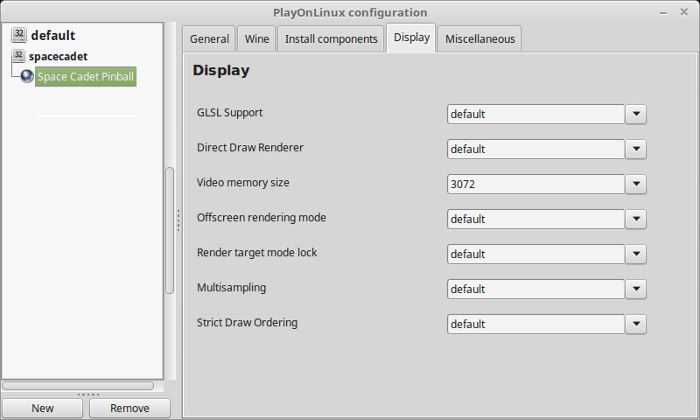The height and width of the screenshot is (420, 700).
Task: Switch to the General tab
Action: [x=209, y=39]
